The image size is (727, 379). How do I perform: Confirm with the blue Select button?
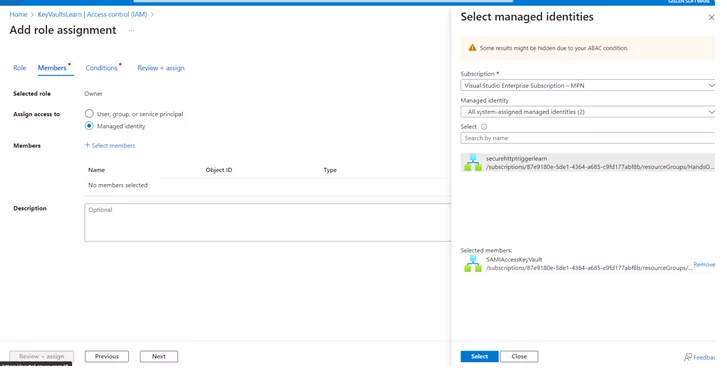point(479,356)
